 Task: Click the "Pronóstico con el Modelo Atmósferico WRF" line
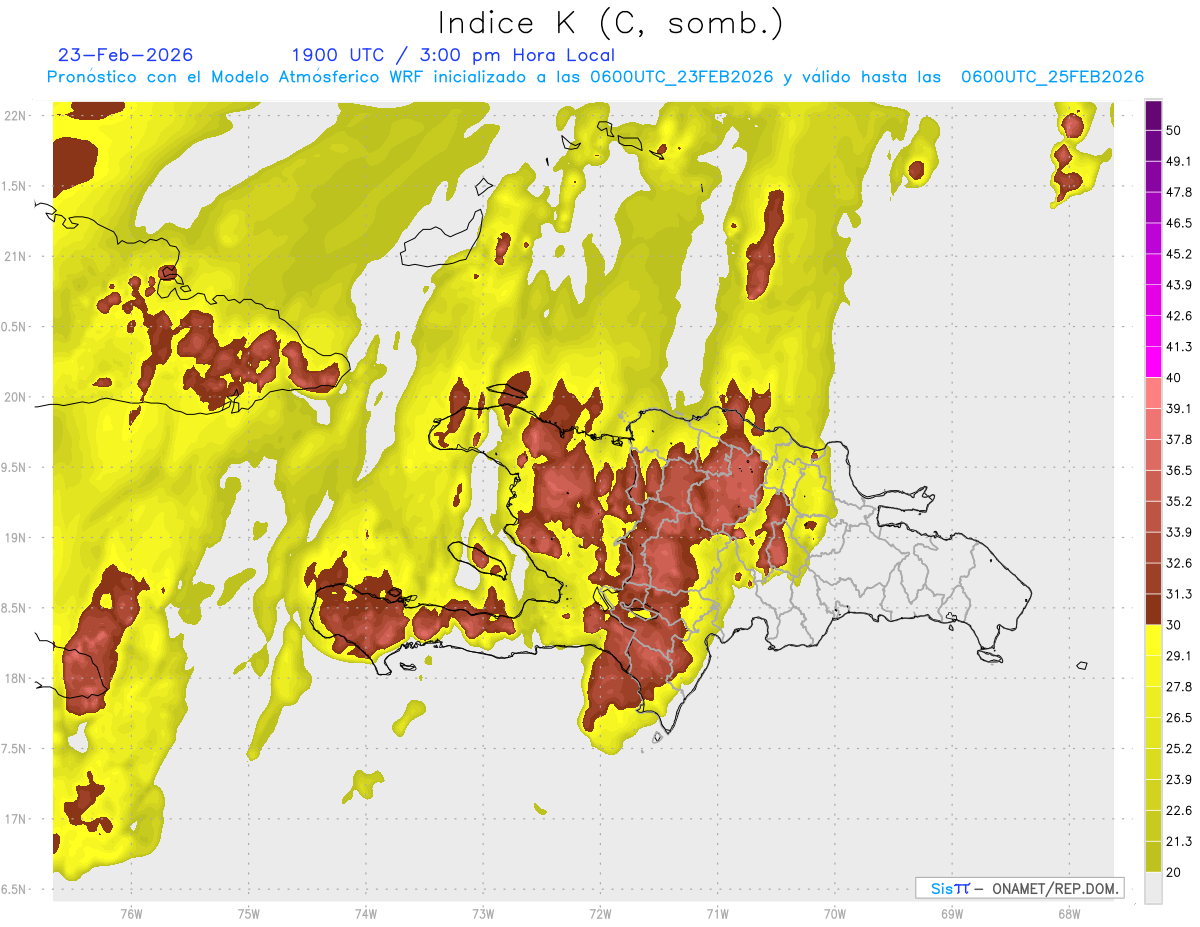595,77
